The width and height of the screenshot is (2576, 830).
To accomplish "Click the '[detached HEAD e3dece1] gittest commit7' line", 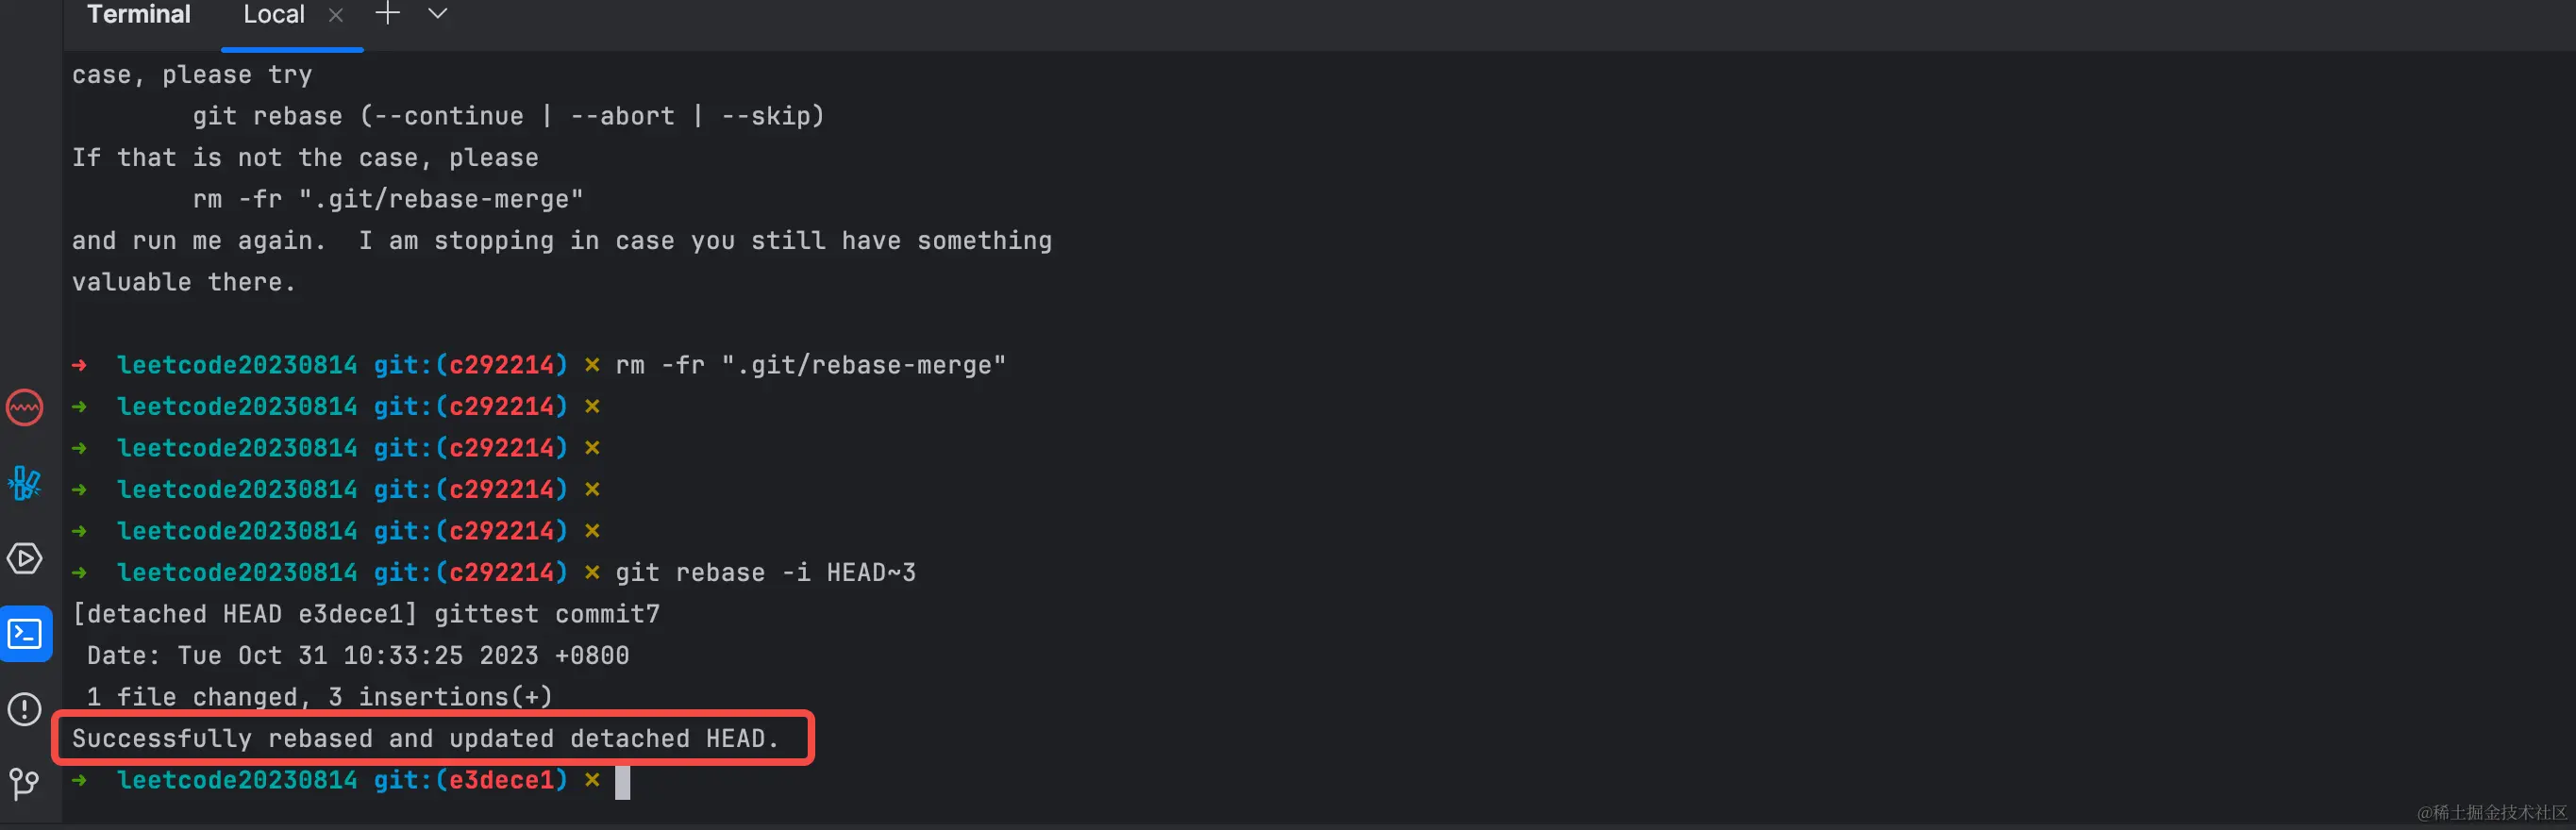I will [x=366, y=614].
